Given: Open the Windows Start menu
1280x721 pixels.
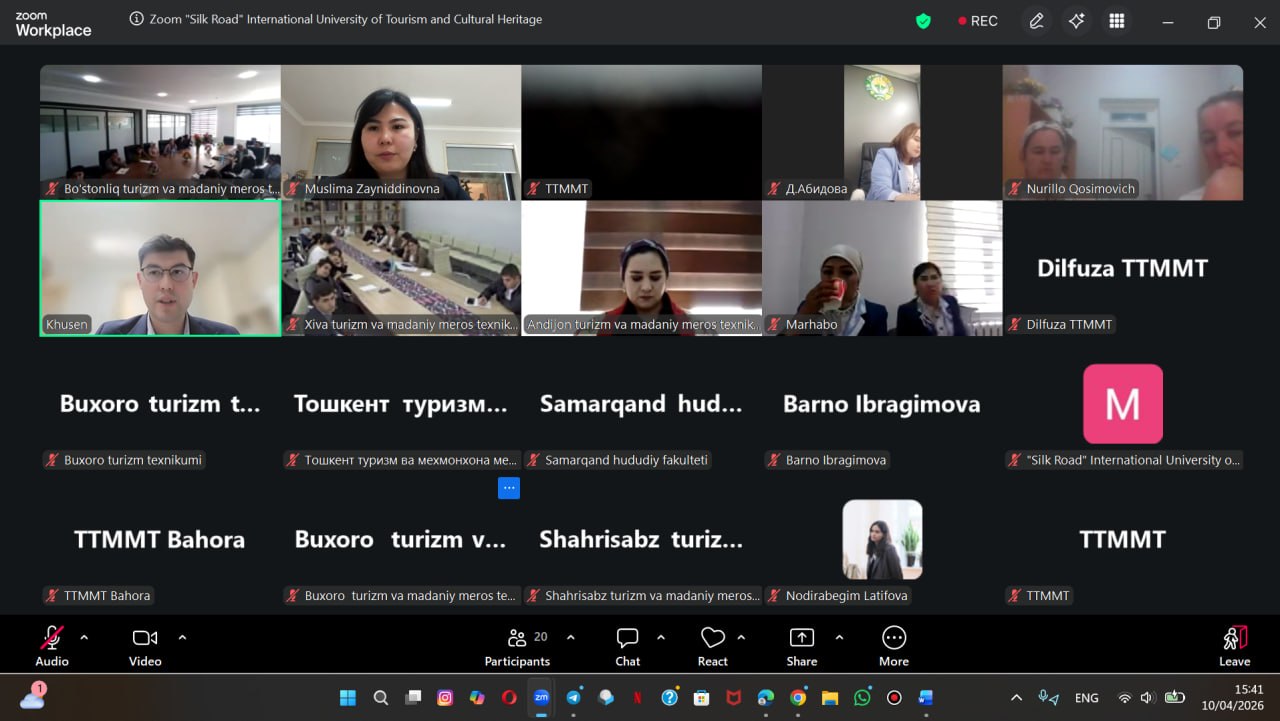Looking at the screenshot, I should point(348,697).
